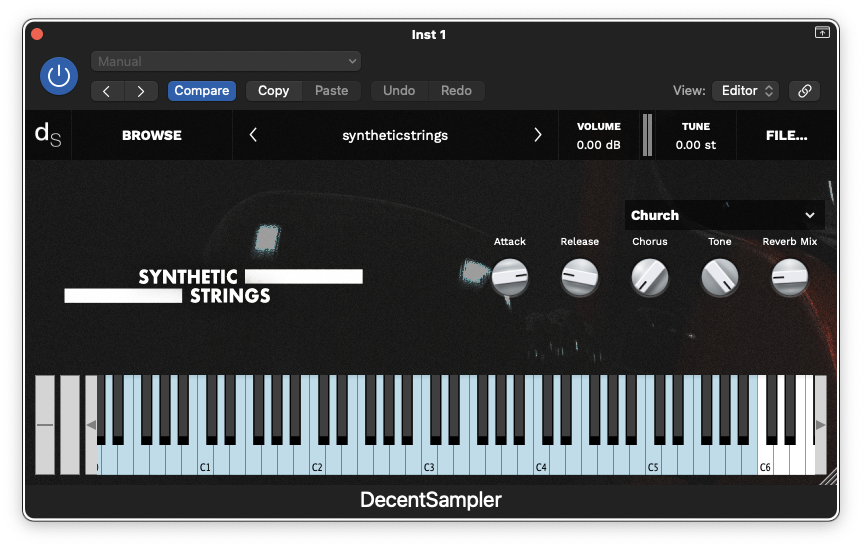Play the C2 key on keyboard
862x548 pixels.
click(x=317, y=461)
